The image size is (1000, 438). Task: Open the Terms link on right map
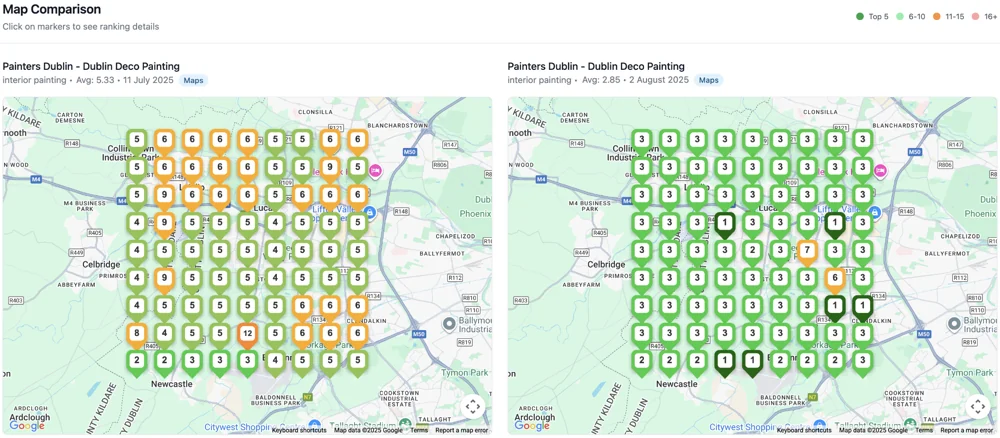click(x=923, y=430)
